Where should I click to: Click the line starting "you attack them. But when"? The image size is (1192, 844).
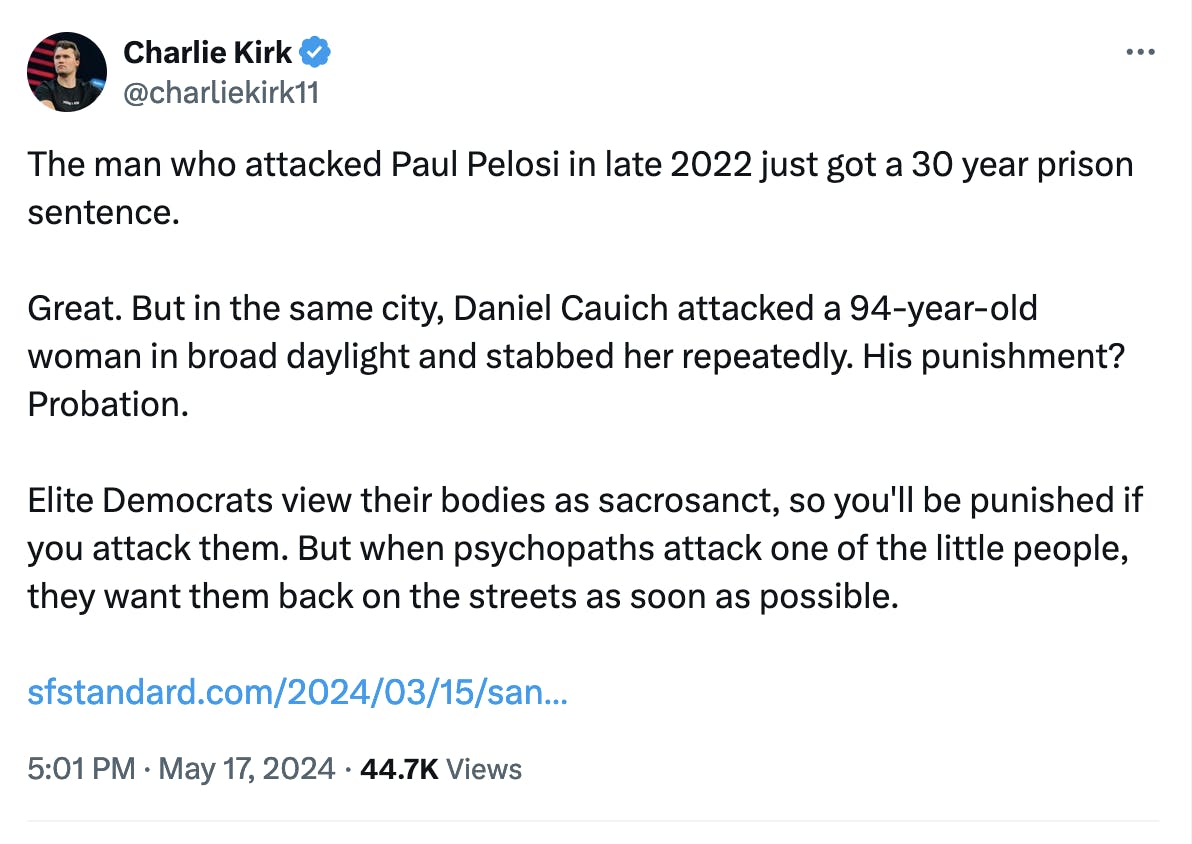[578, 548]
